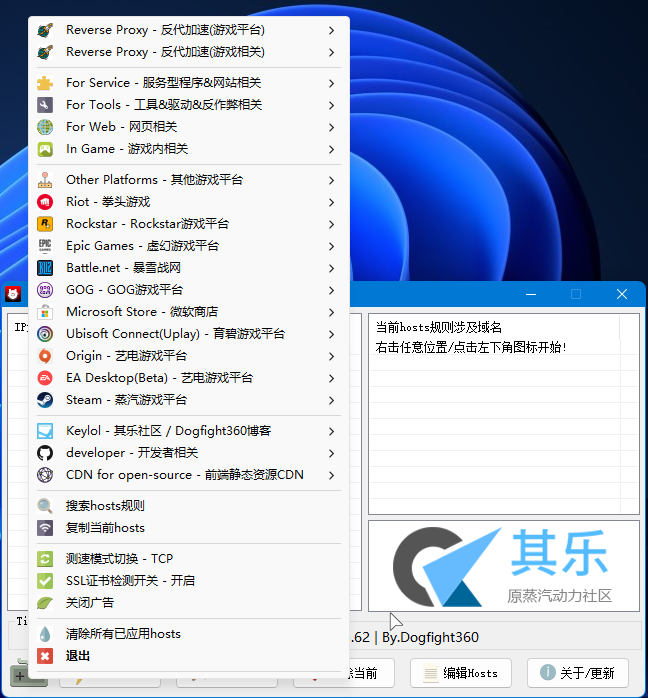648x698 pixels.
Task: Click the red X icon beside 退出
Action: tap(45, 656)
